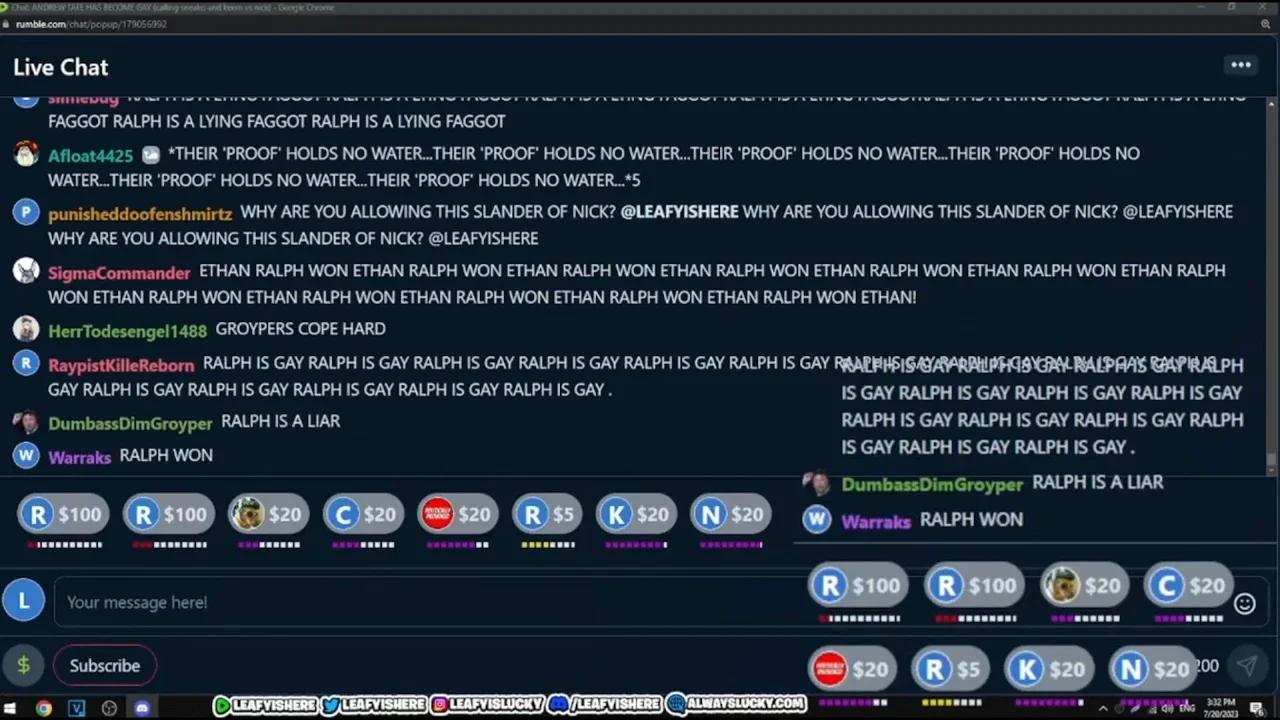Click the Subscribe button

tap(104, 665)
